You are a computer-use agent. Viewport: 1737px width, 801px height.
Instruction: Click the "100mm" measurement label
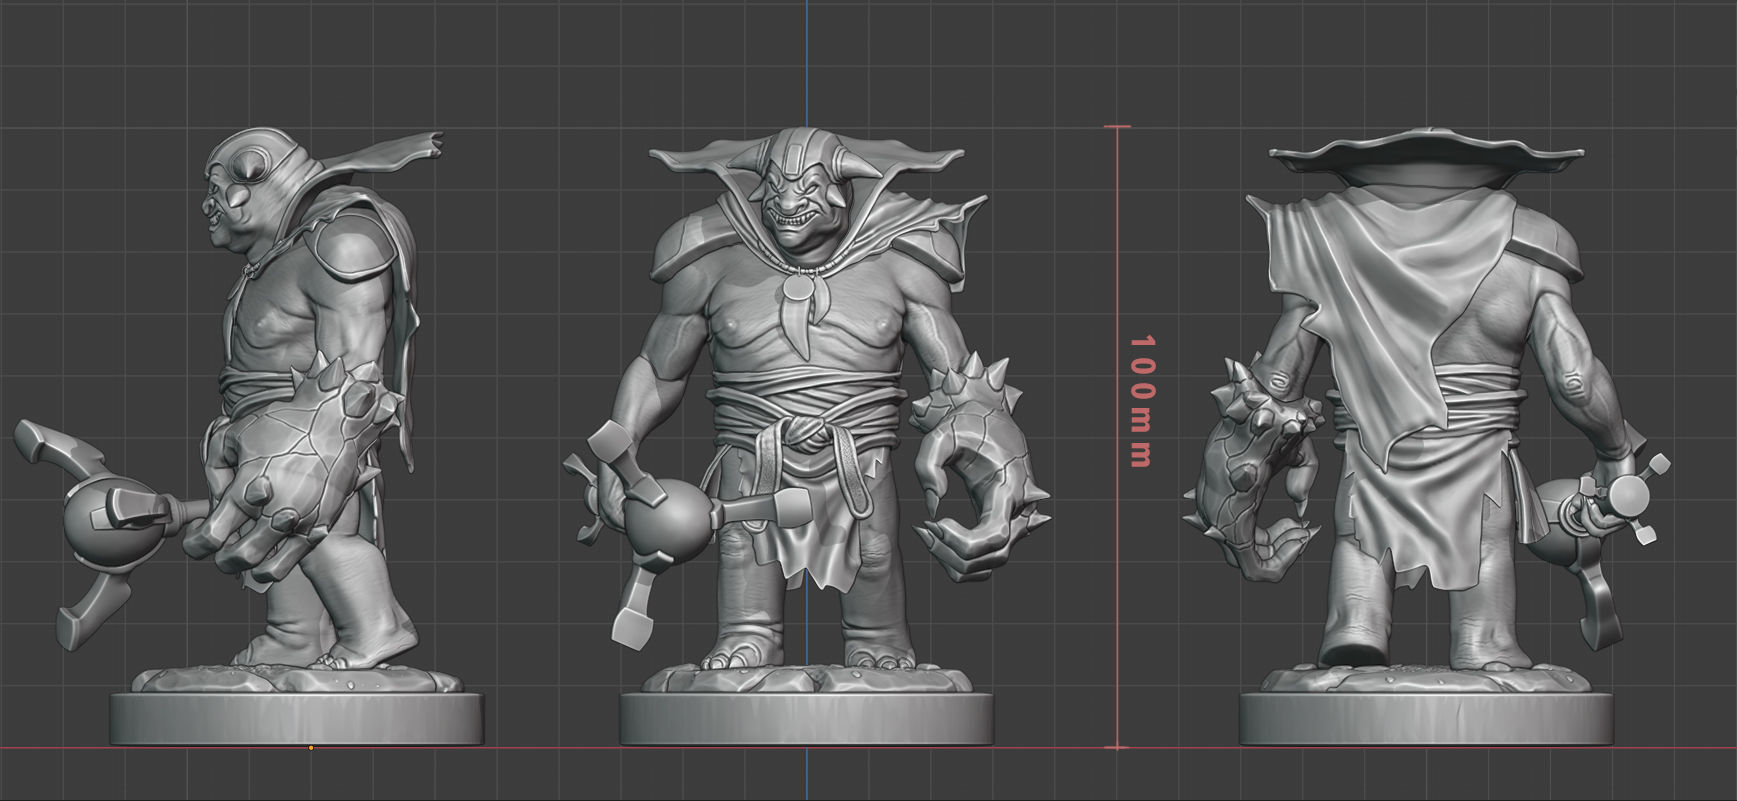pyautogui.click(x=1141, y=401)
